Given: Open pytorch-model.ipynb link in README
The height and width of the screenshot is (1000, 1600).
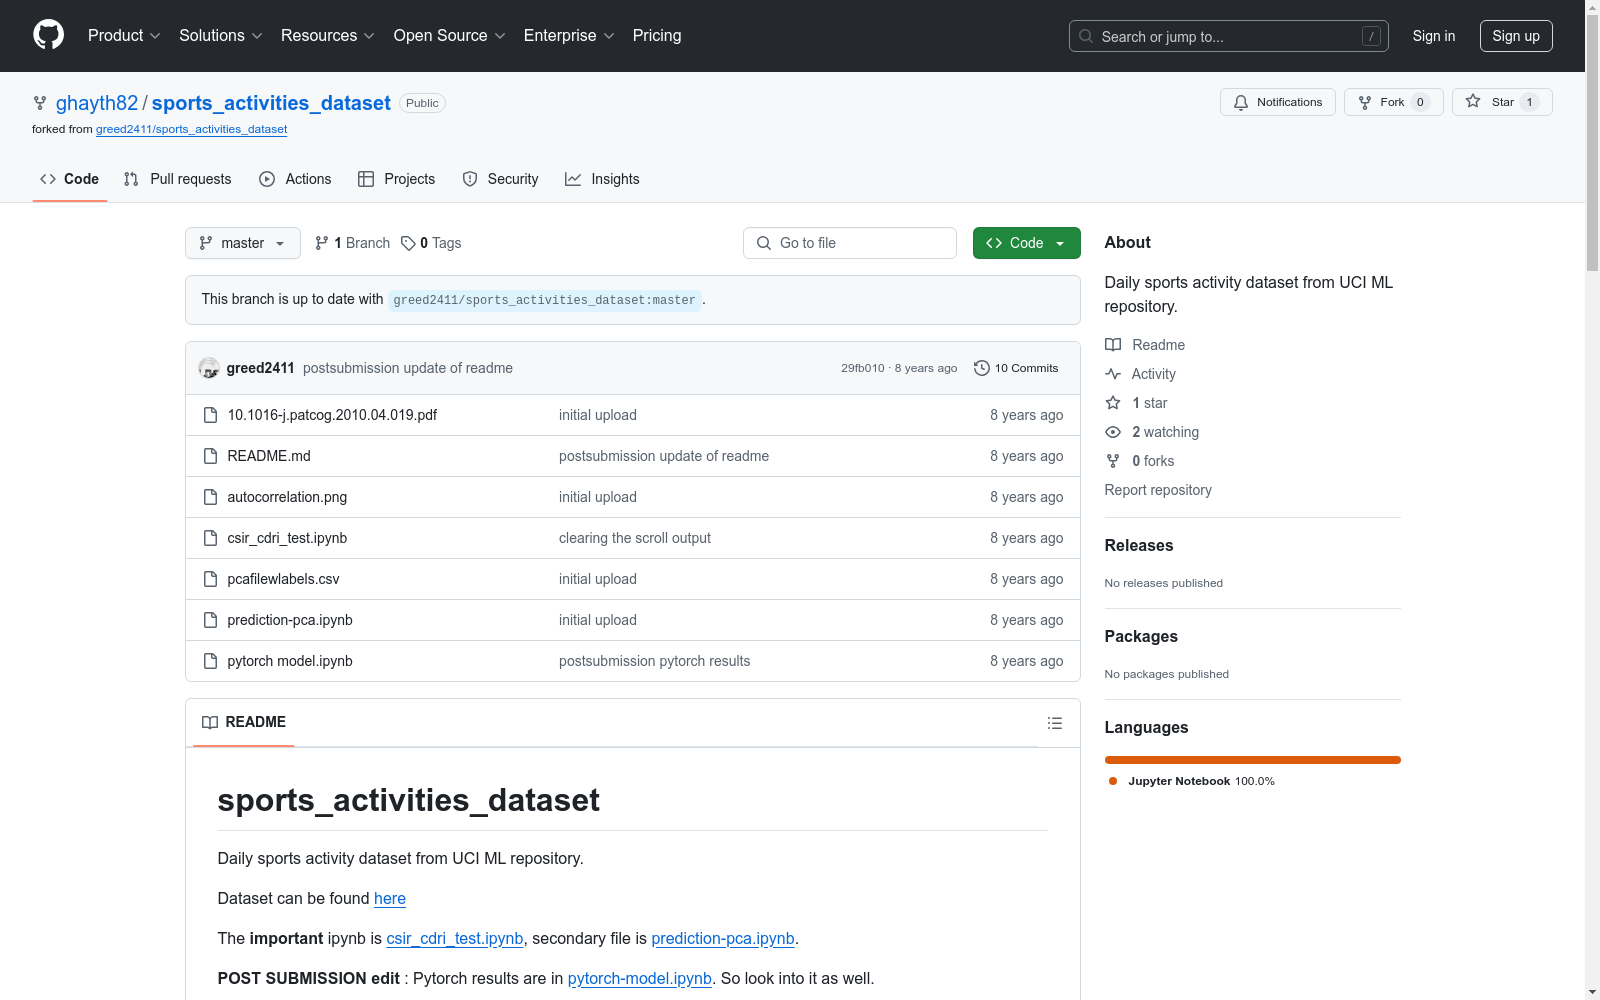Looking at the screenshot, I should pyautogui.click(x=640, y=979).
